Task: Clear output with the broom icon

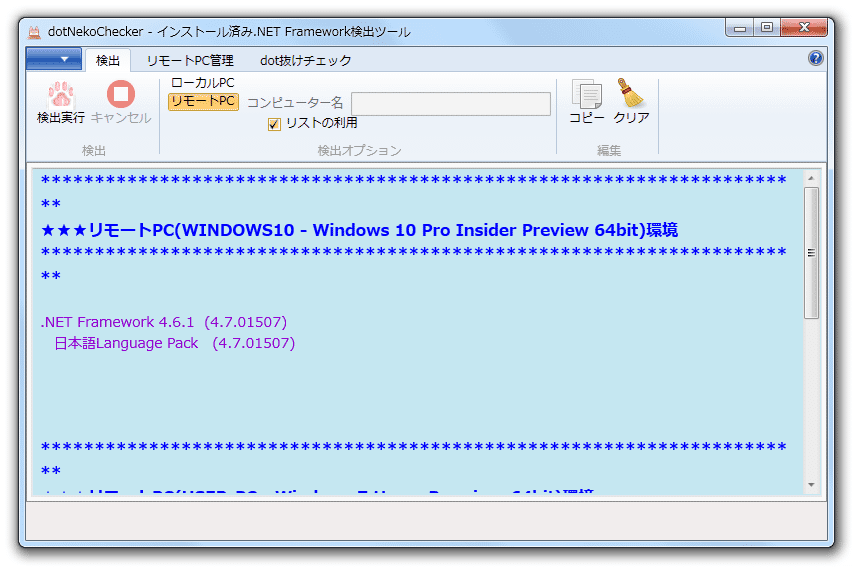Action: pos(631,102)
